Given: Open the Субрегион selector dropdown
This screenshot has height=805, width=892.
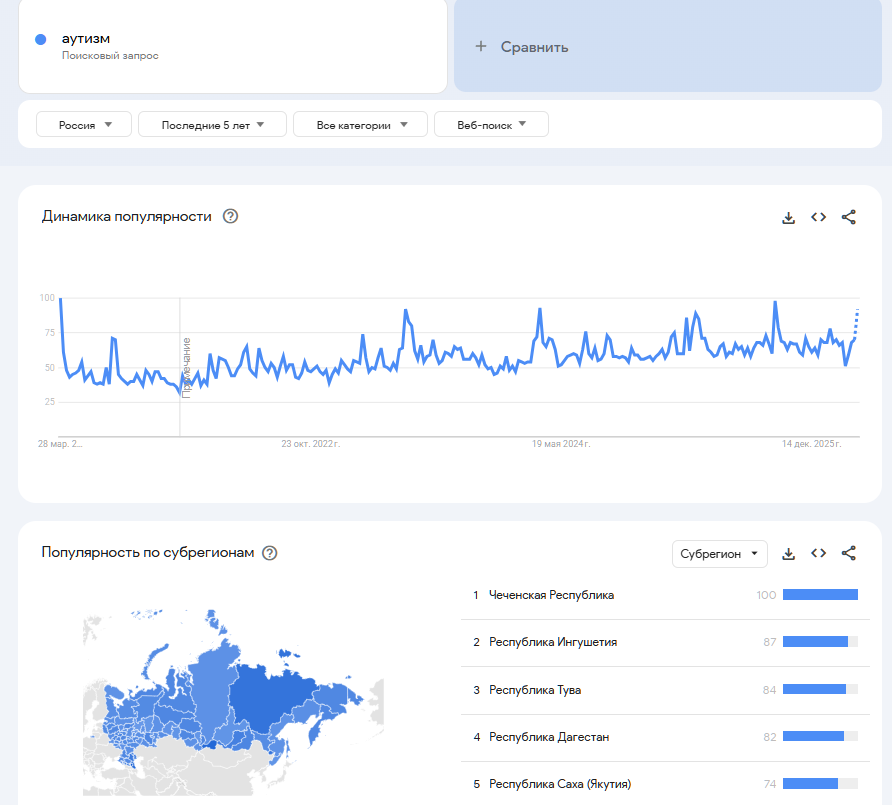Looking at the screenshot, I should [x=719, y=553].
